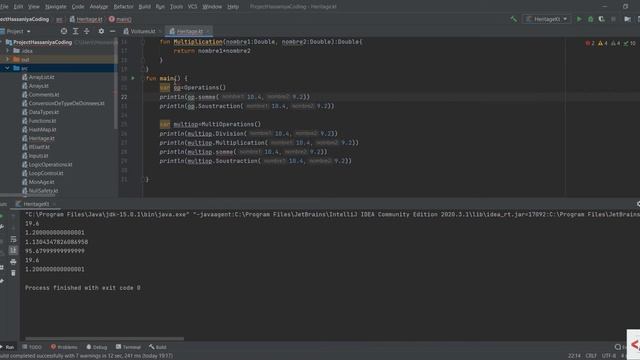Click Run with Coverage icon
This screenshot has width=640, height=360.
[602, 19]
